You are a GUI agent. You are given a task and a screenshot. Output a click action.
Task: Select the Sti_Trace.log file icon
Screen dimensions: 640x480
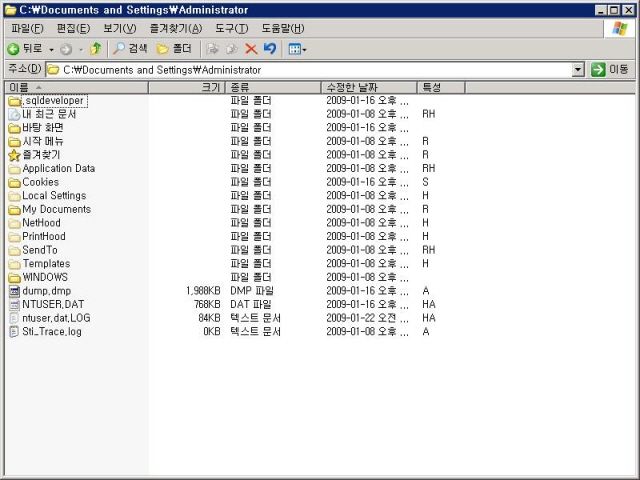14,332
